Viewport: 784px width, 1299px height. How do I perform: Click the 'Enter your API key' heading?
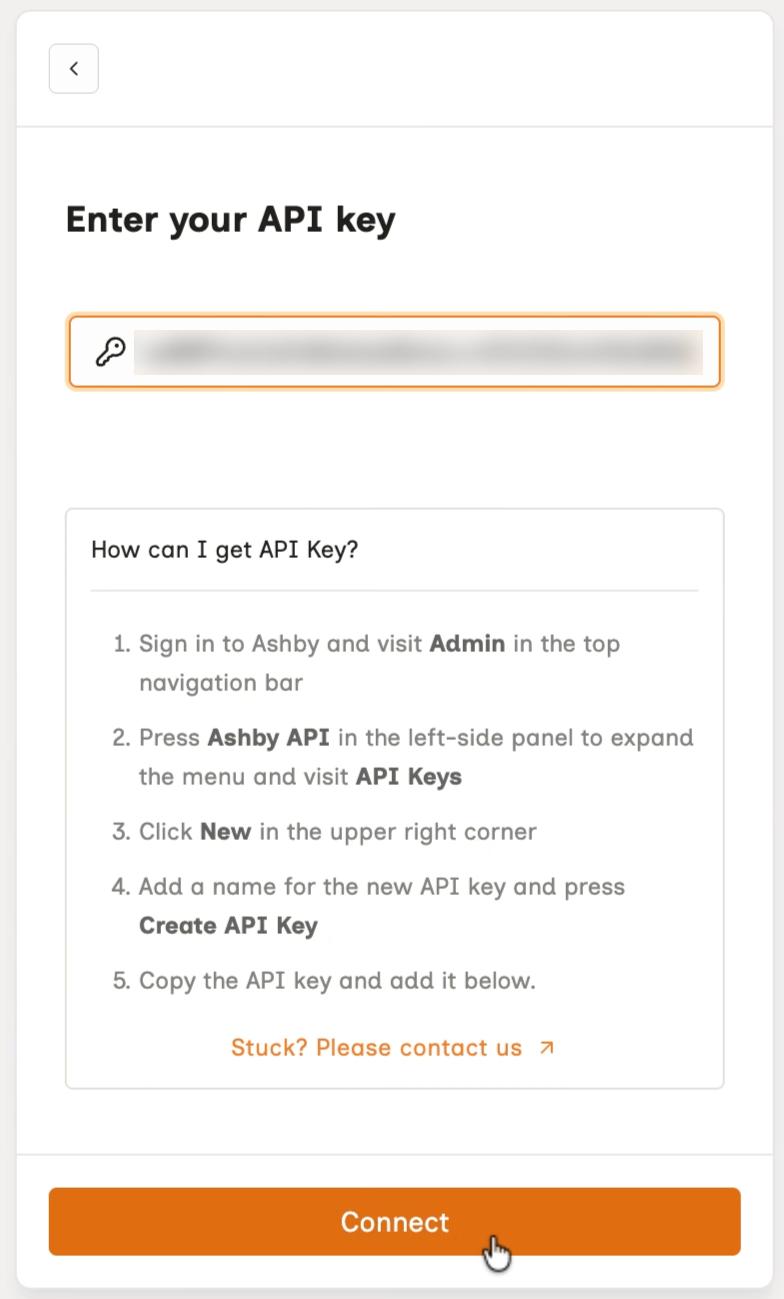(231, 220)
